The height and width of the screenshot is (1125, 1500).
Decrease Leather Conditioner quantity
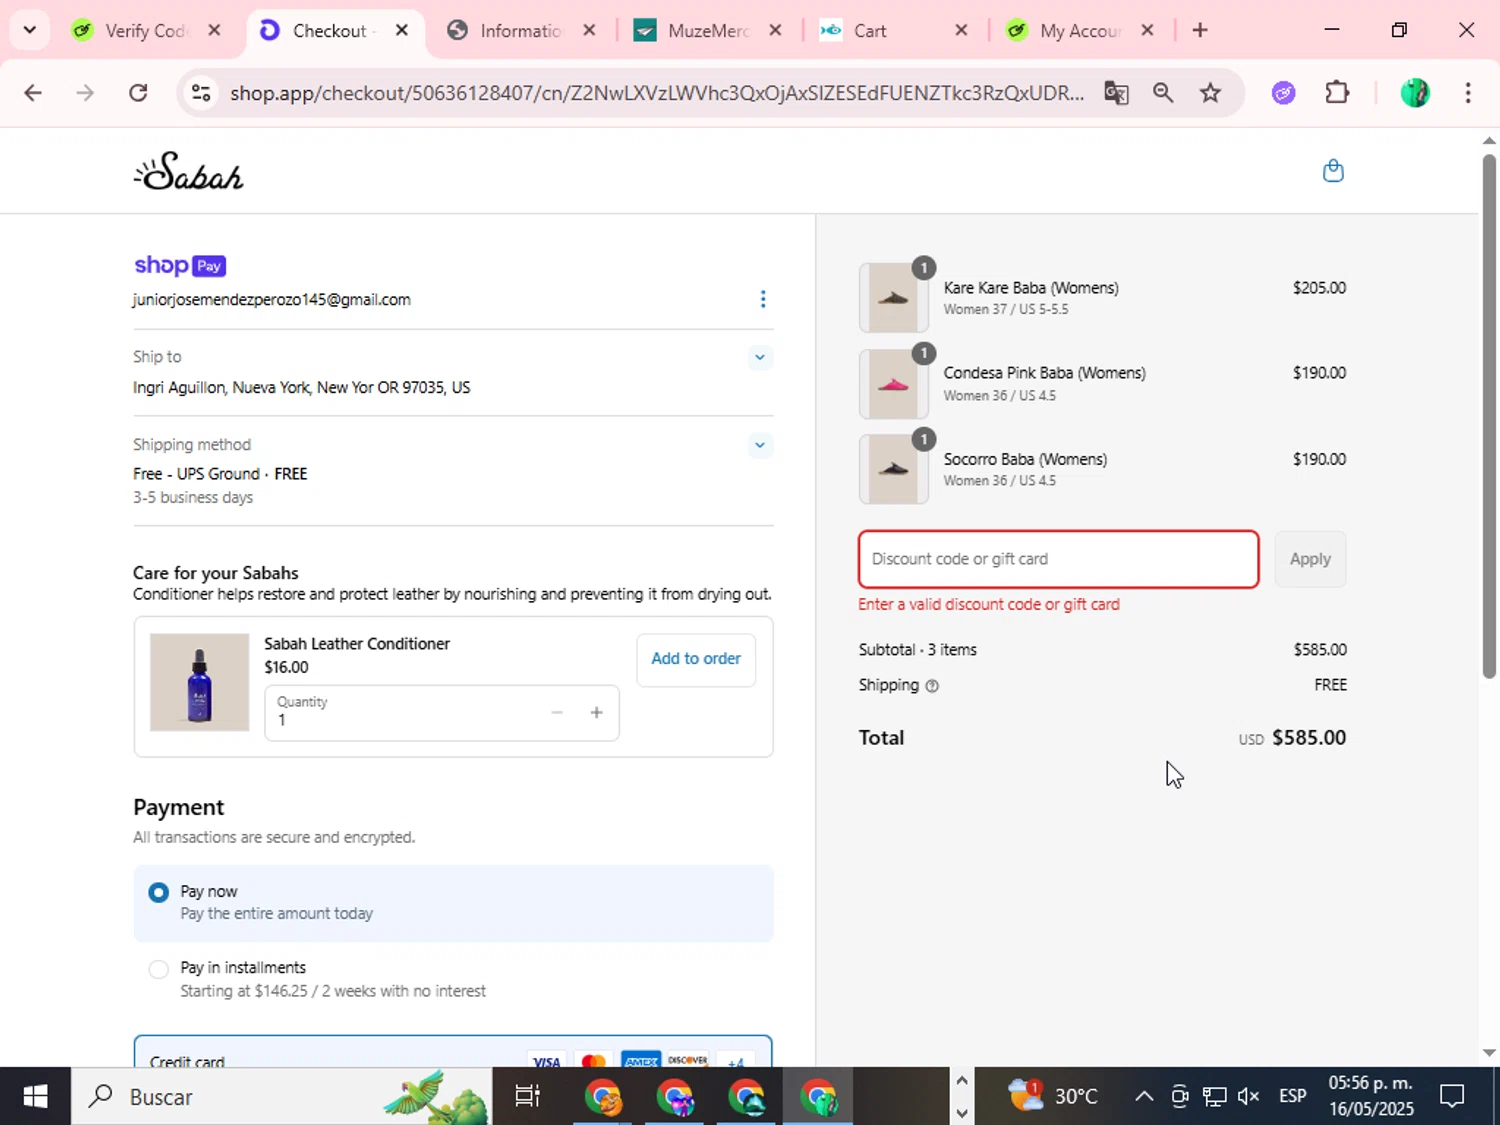click(557, 713)
